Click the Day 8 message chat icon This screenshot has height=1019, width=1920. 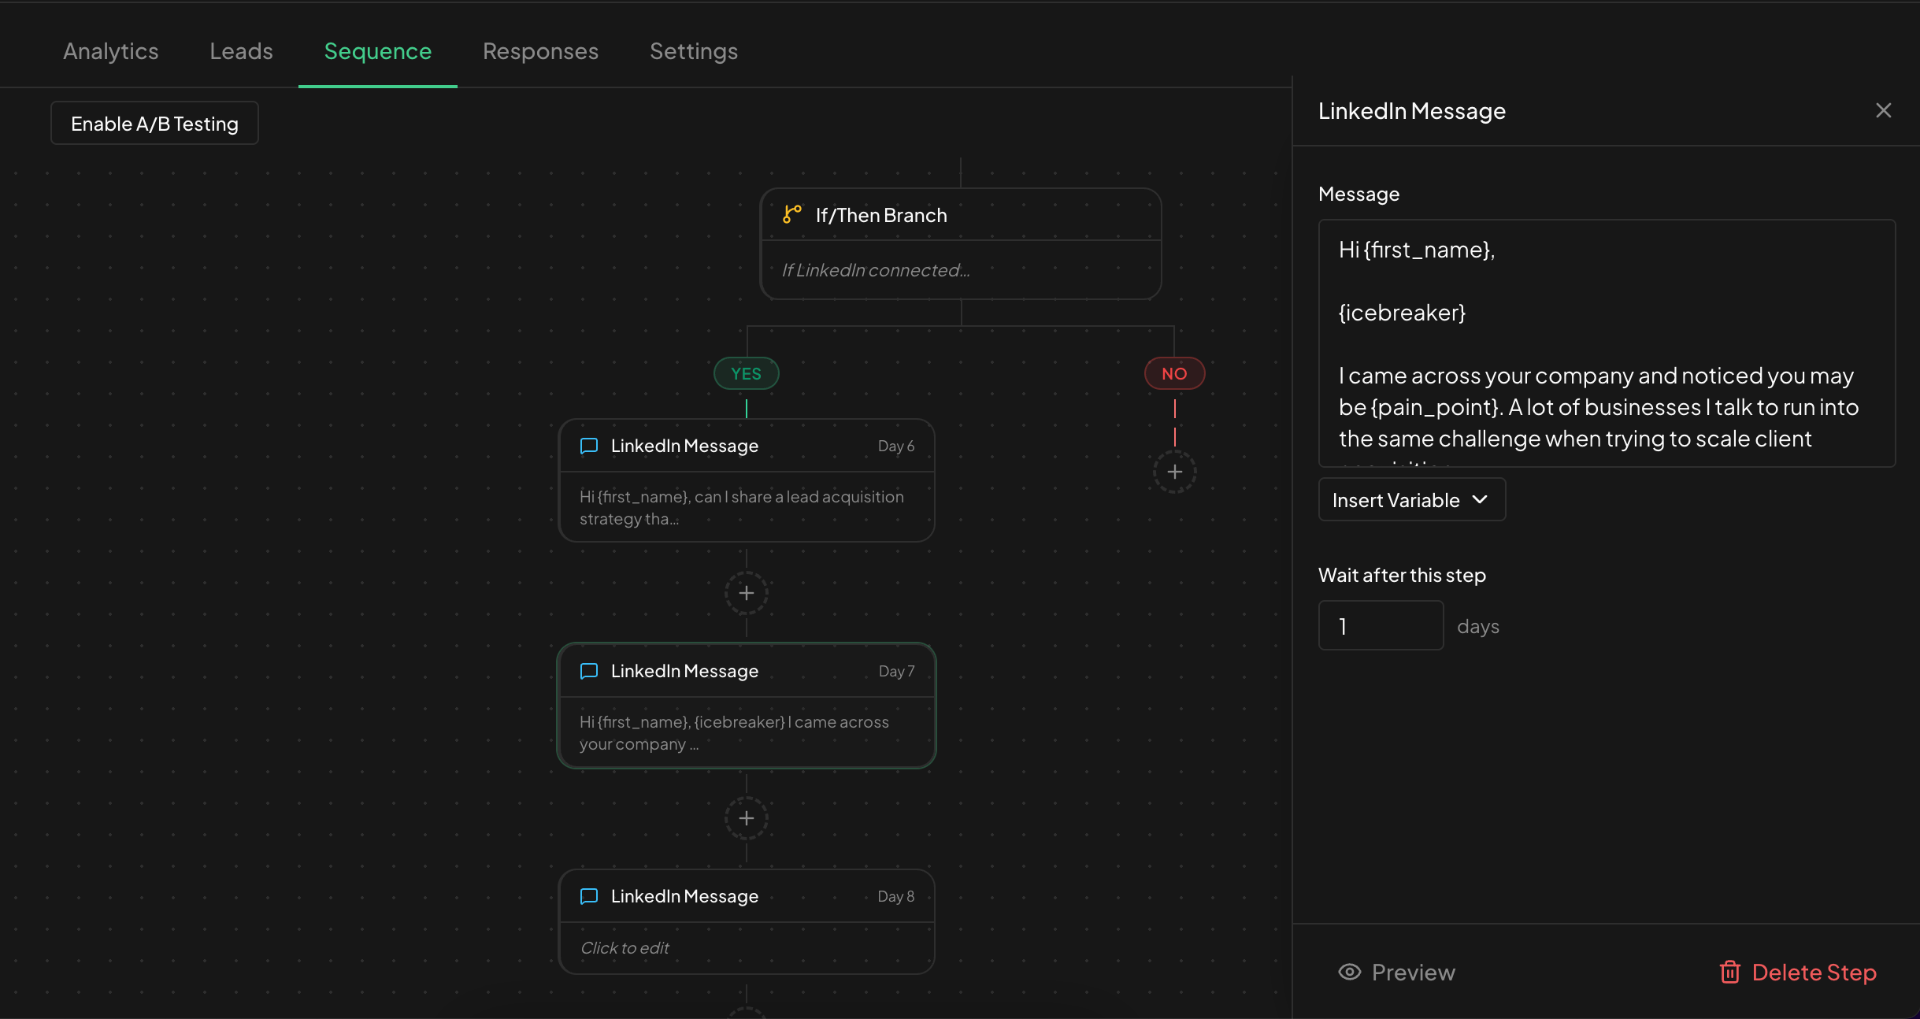click(589, 896)
